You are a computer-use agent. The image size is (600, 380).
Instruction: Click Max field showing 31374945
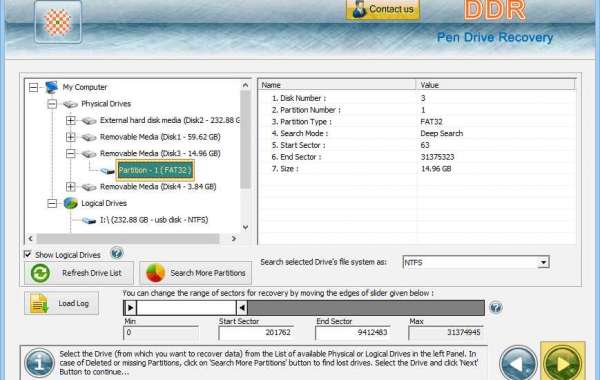coord(446,333)
